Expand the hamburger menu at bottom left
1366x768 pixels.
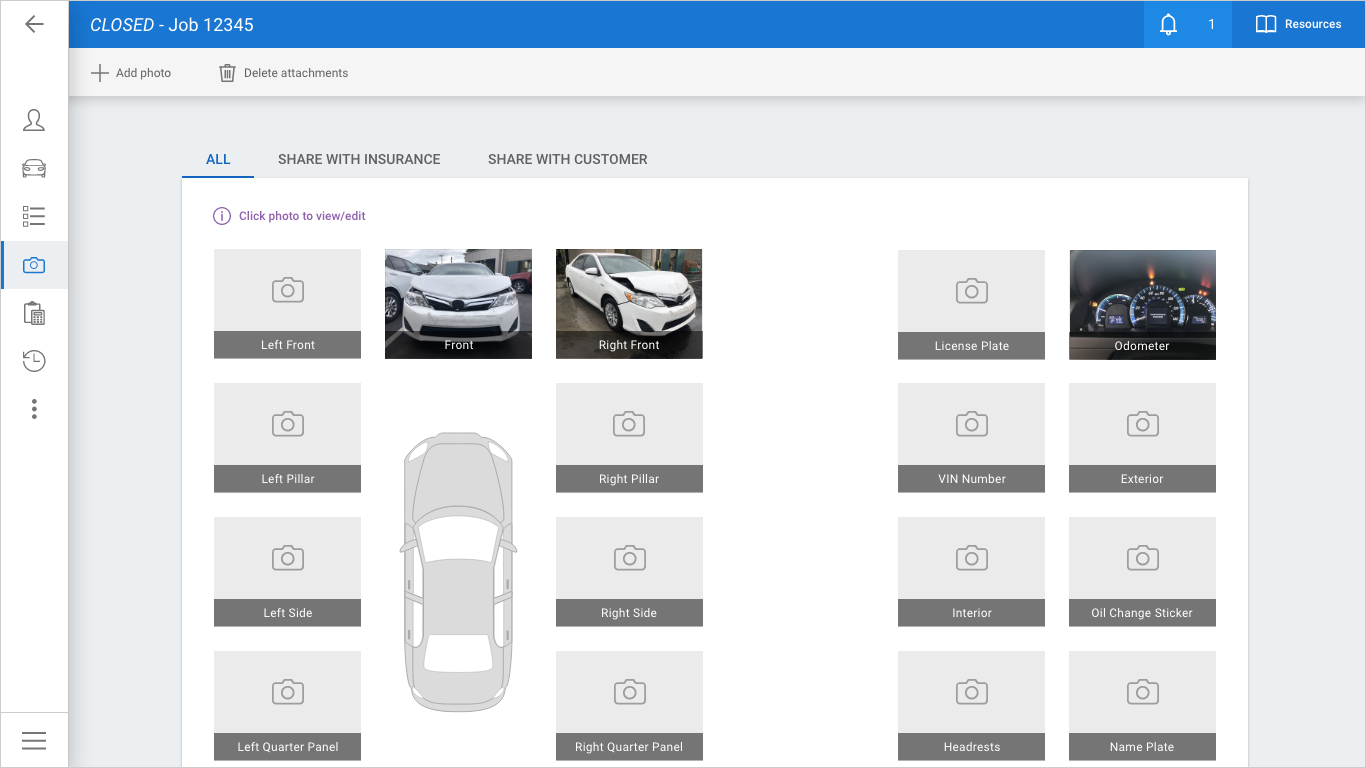point(34,740)
